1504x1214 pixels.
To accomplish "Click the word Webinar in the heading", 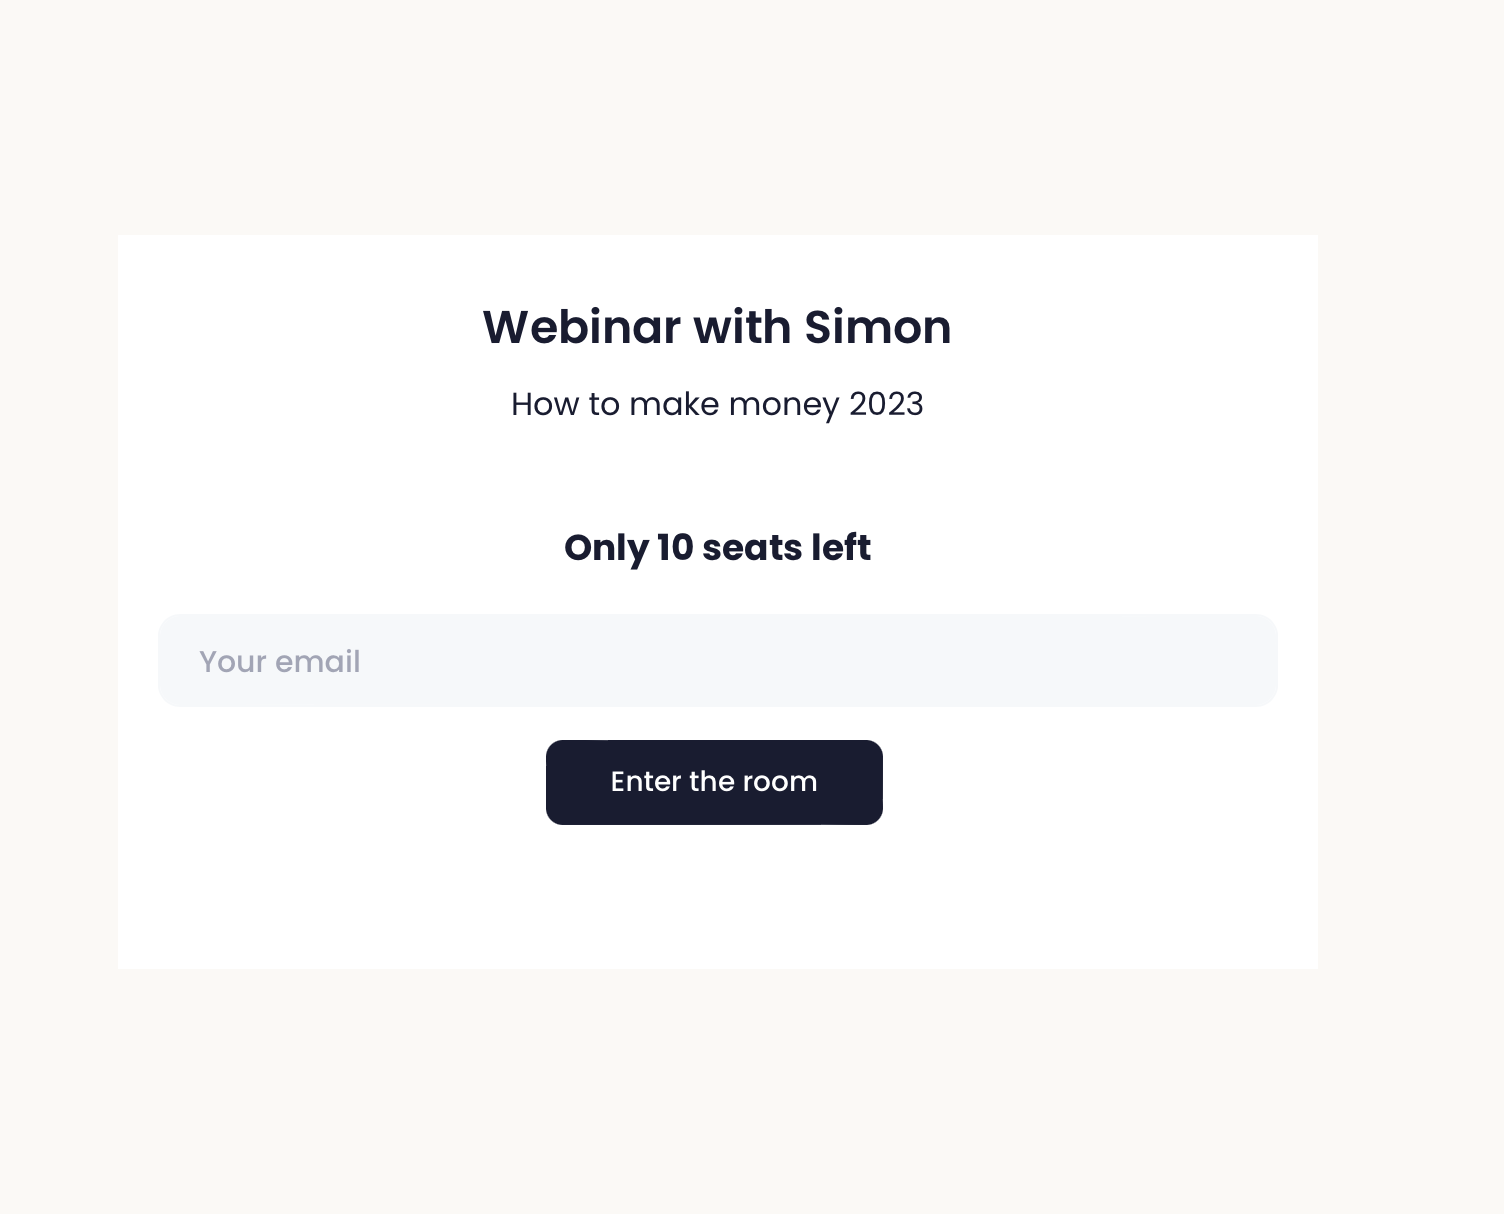I will tap(581, 327).
